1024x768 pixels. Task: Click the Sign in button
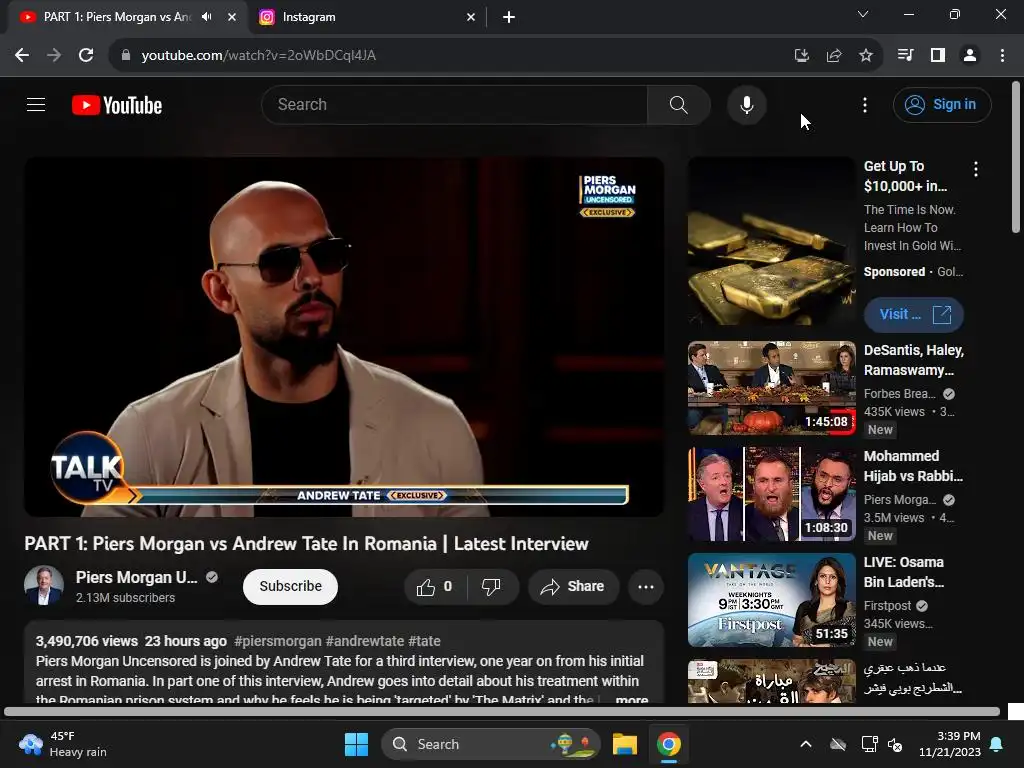tap(942, 104)
